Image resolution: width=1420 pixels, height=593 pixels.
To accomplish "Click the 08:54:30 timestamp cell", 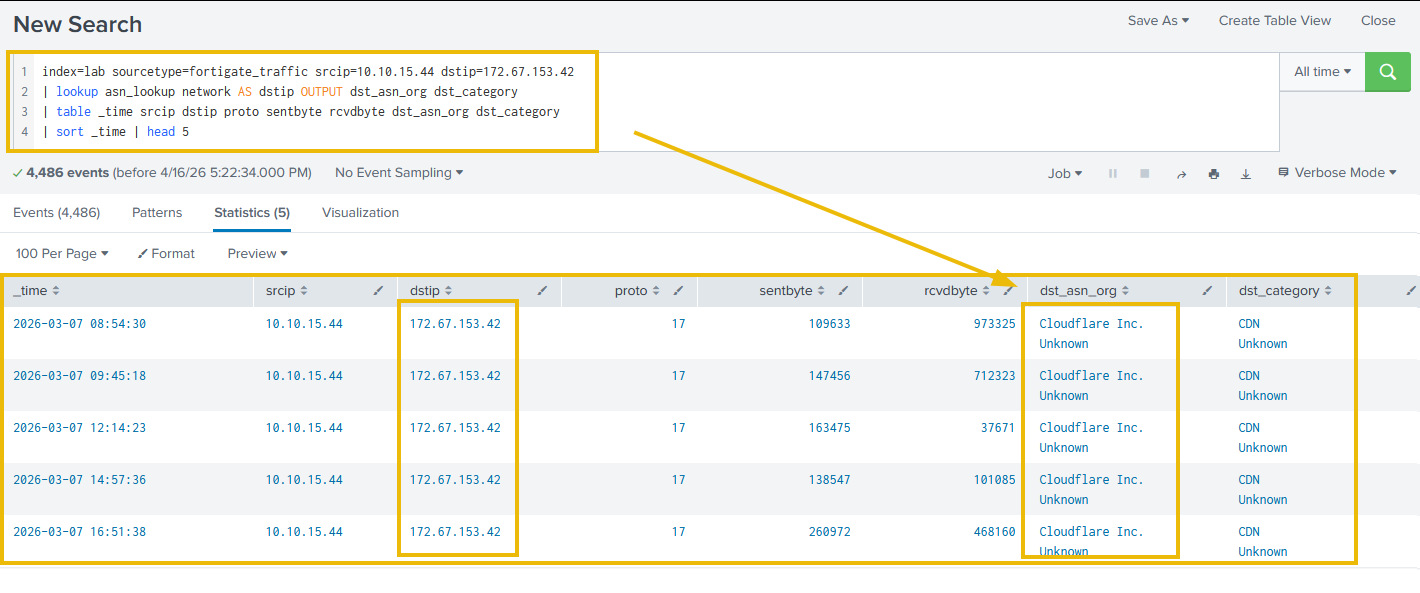I will point(79,324).
